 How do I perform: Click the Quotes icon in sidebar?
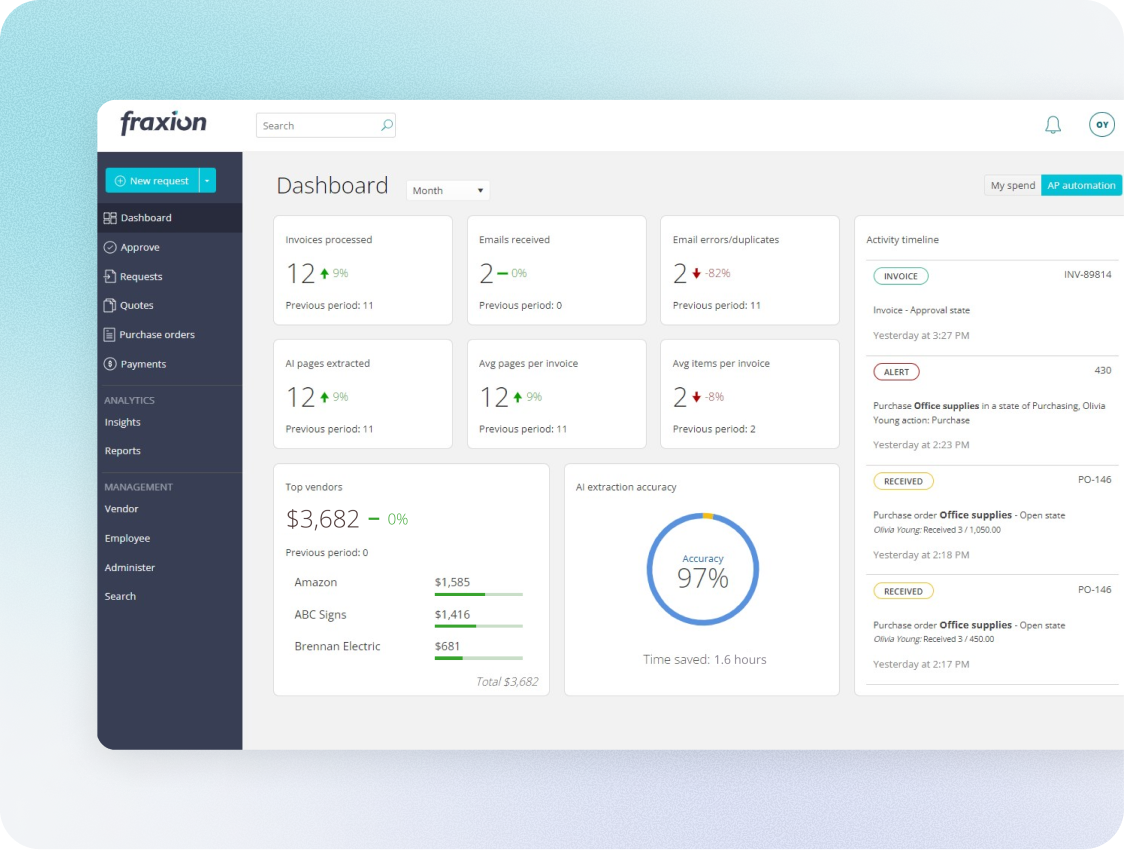pos(110,305)
